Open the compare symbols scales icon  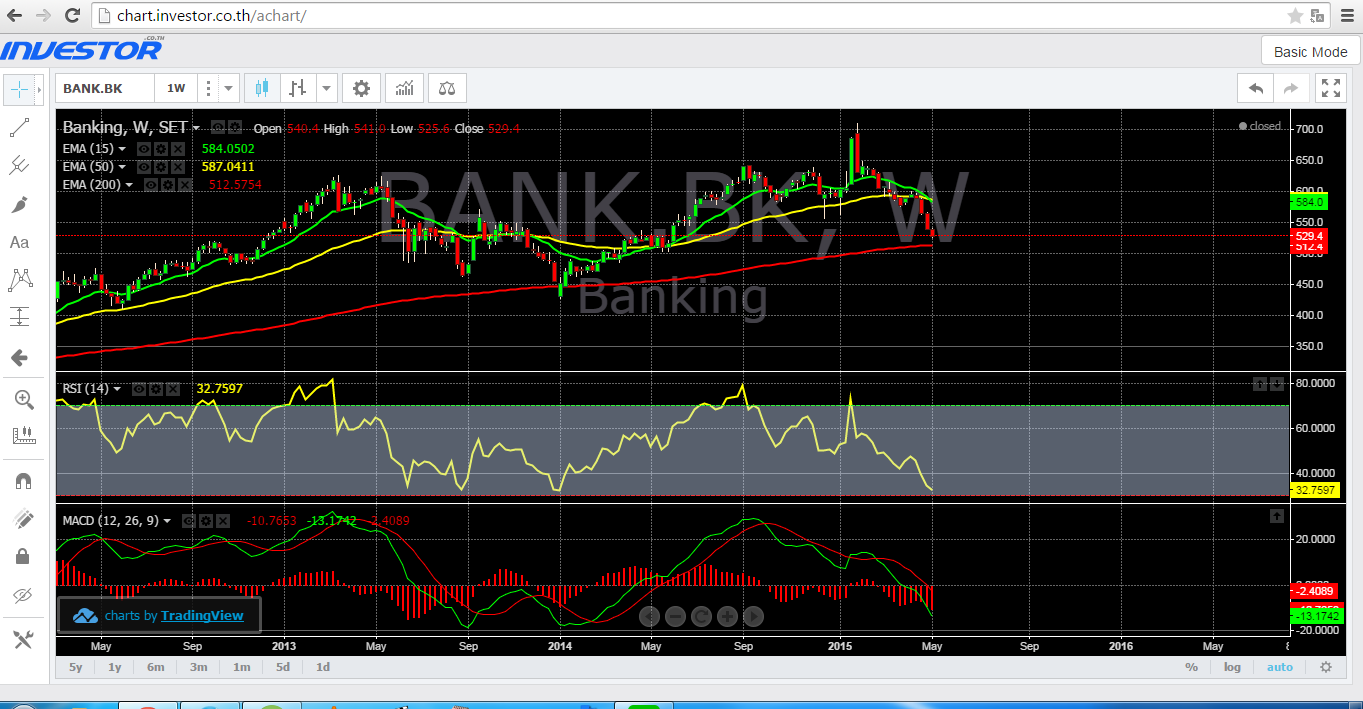pyautogui.click(x=447, y=88)
